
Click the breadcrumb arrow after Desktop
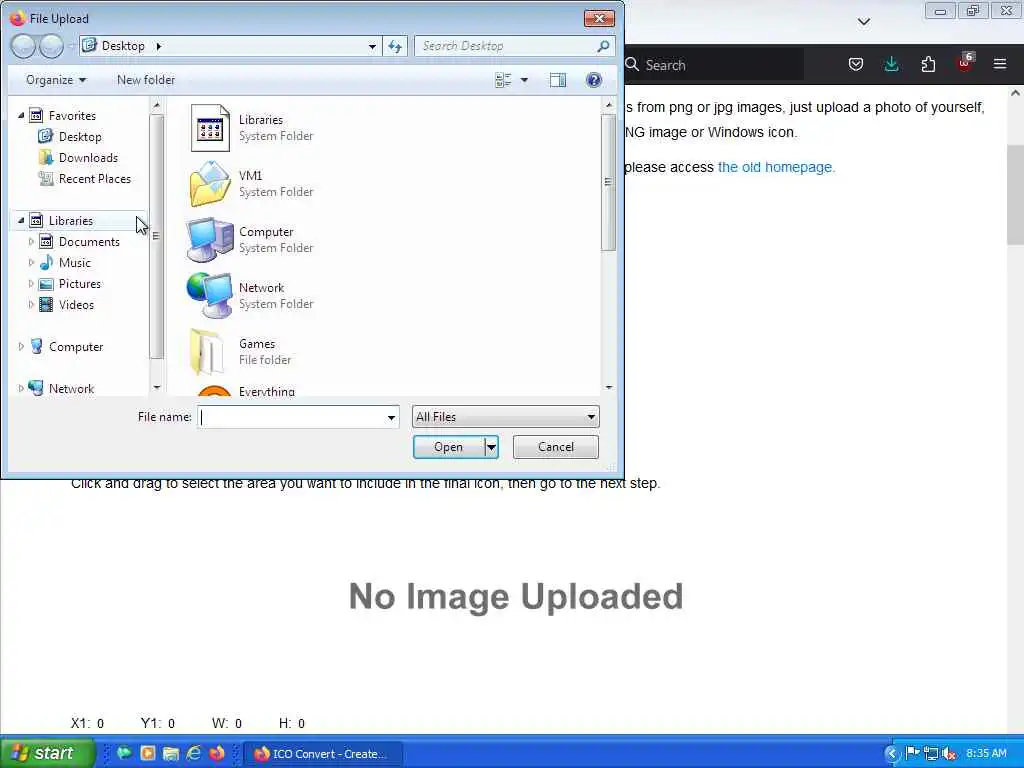click(158, 46)
